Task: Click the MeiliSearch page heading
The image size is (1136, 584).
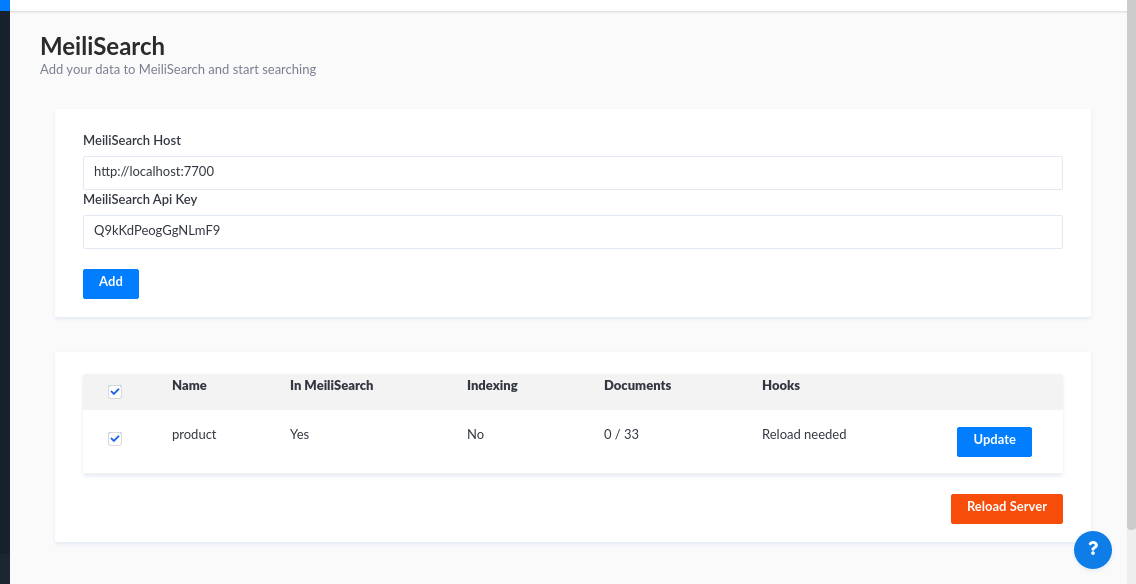Action: 102,46
